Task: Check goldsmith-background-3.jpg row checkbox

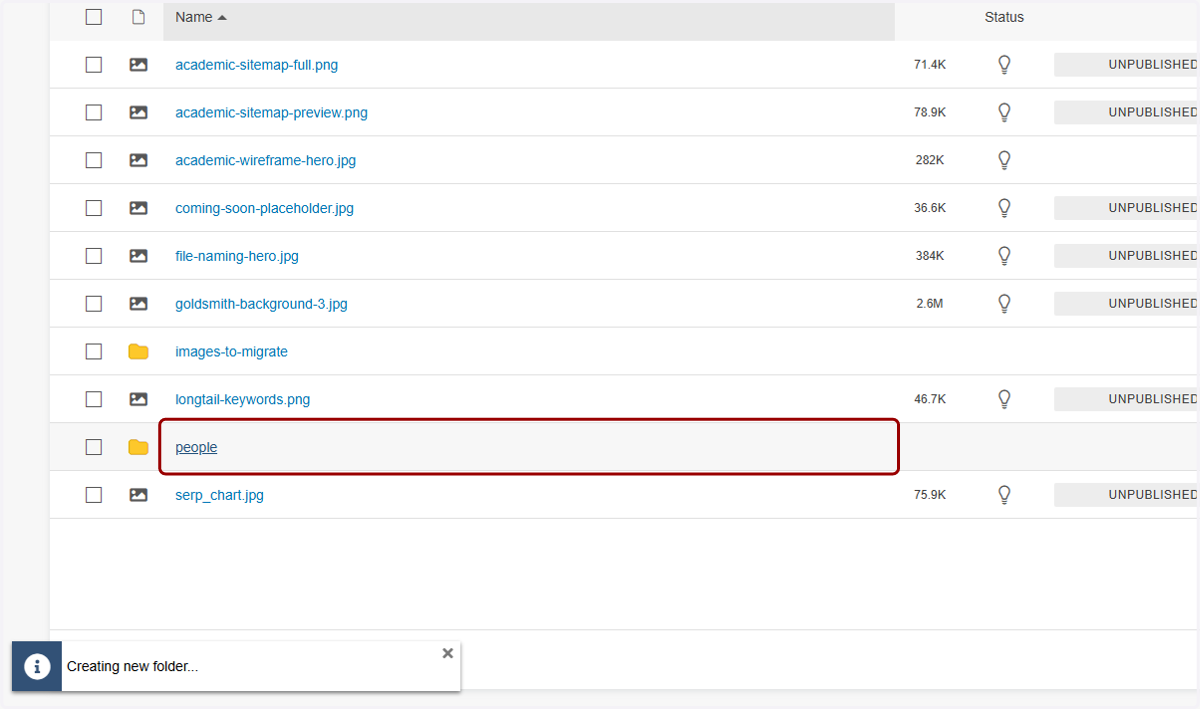Action: pyautogui.click(x=94, y=304)
